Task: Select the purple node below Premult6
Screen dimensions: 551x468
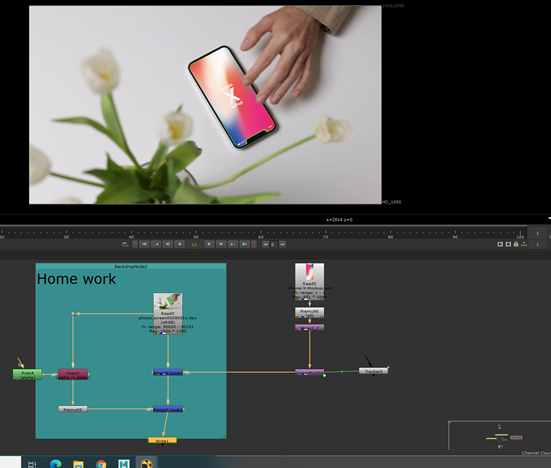Action: point(310,327)
